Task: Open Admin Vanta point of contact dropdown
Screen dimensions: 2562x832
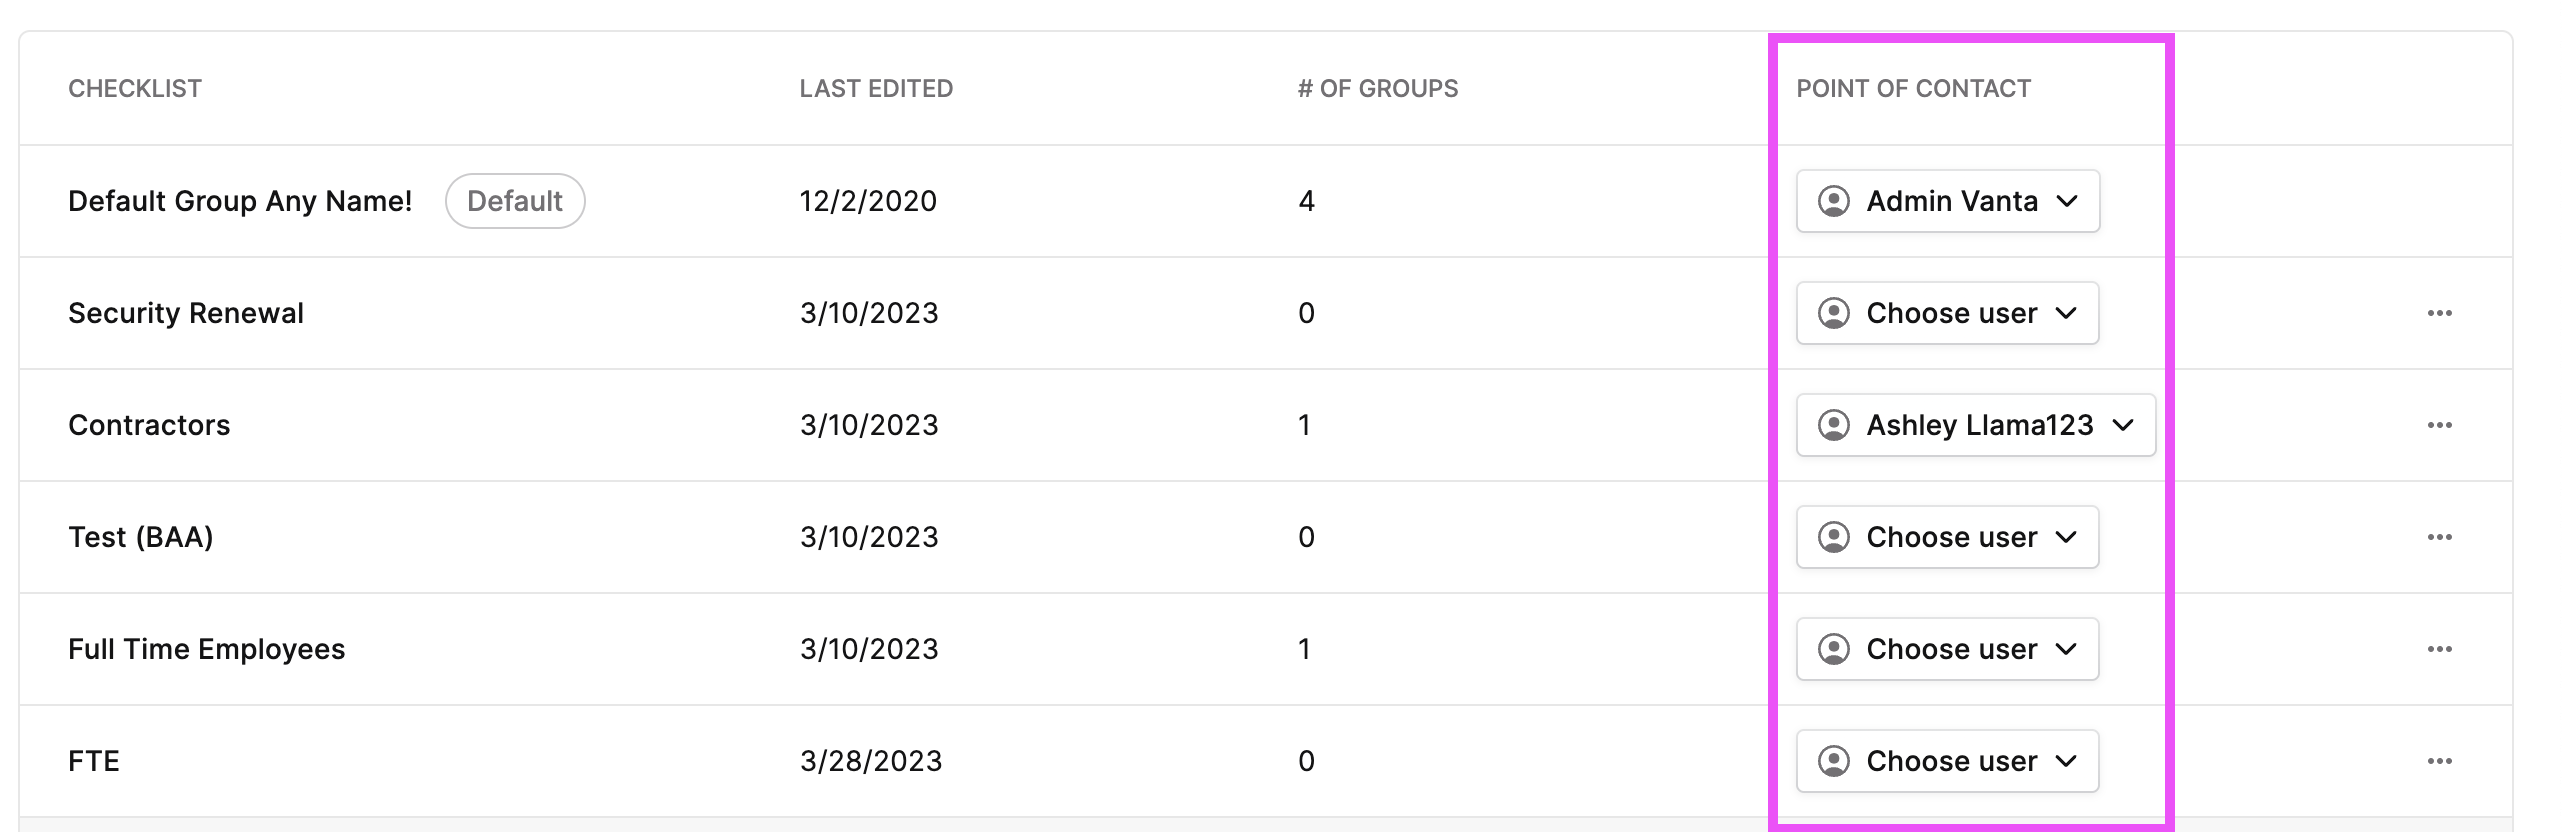Action: [x=1948, y=201]
